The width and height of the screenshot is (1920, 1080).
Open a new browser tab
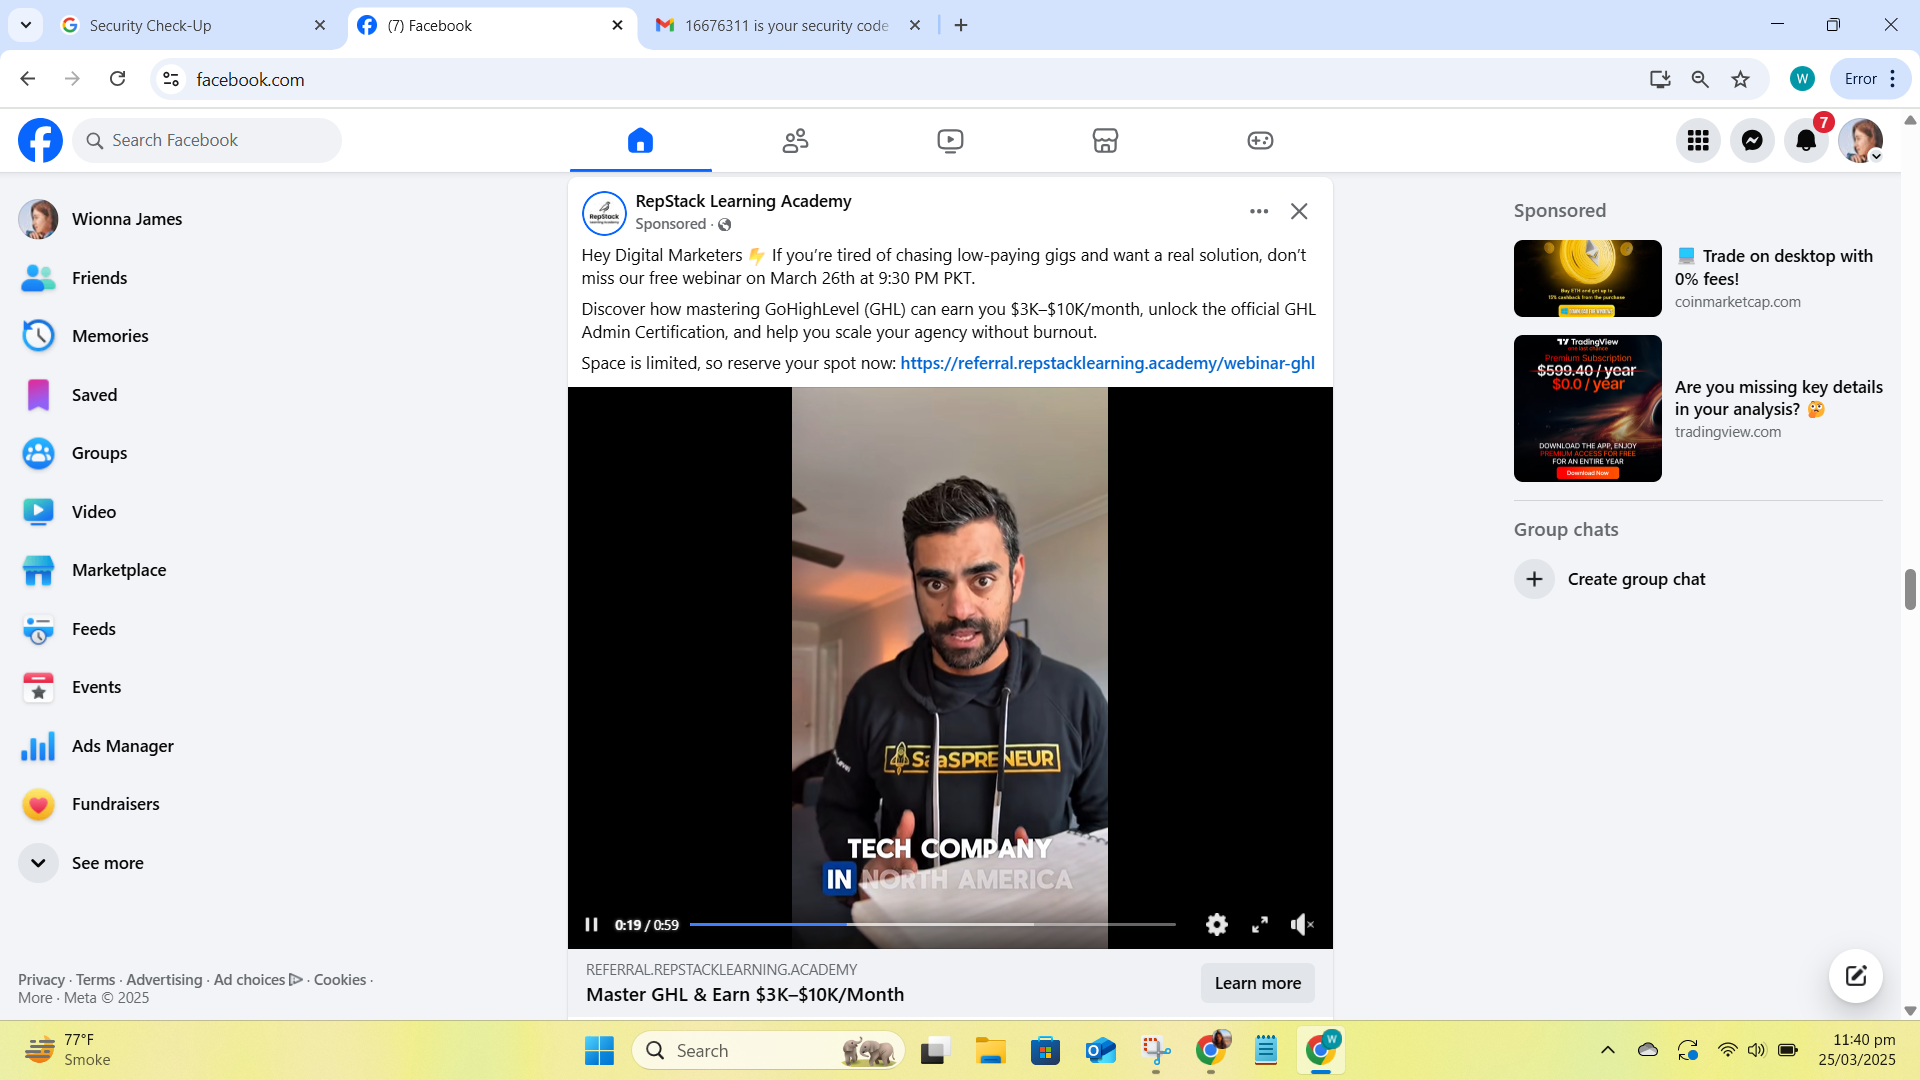[961, 25]
